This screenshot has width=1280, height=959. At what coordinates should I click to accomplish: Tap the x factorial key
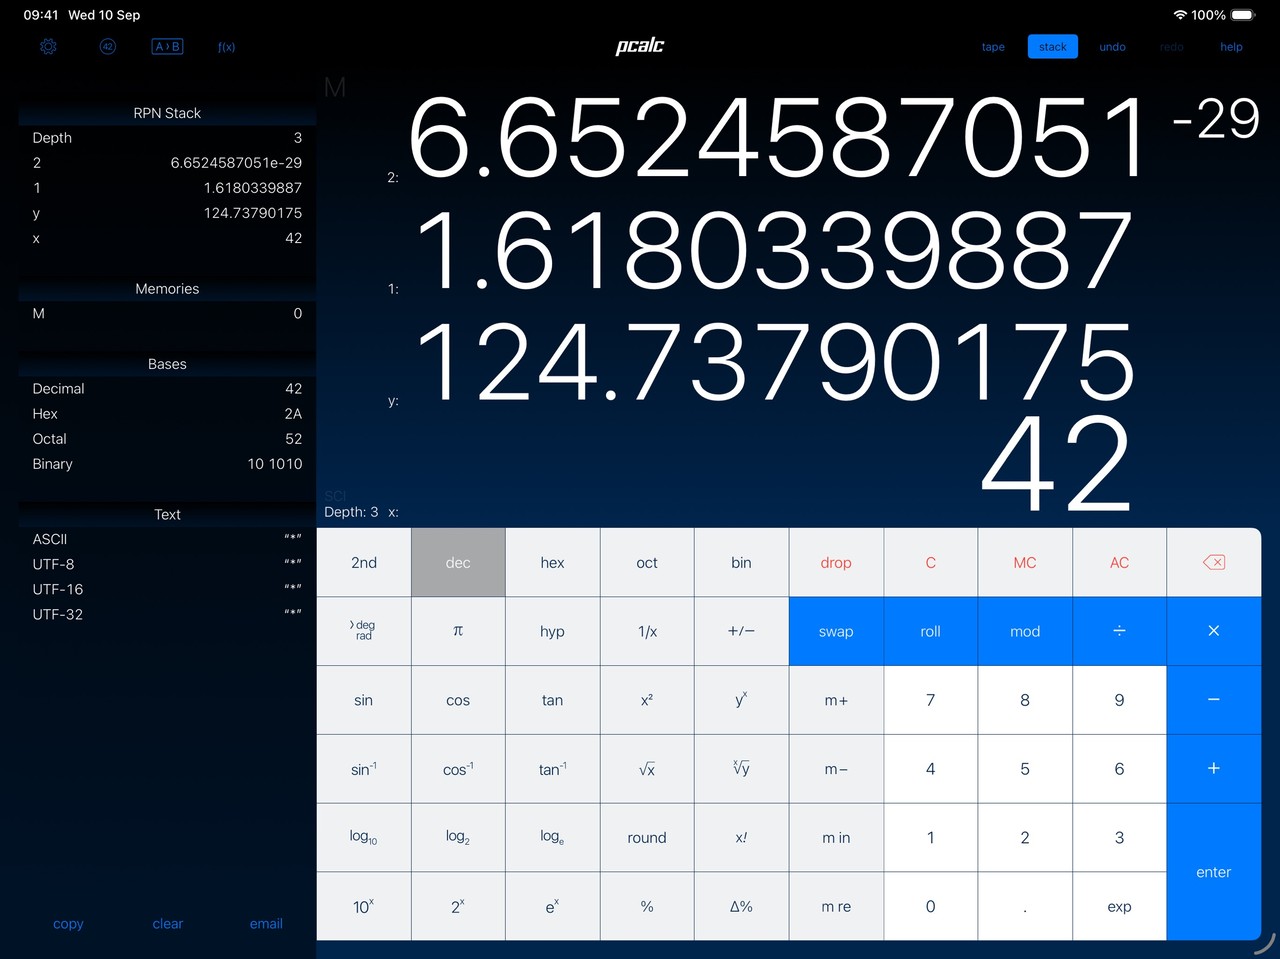(741, 838)
